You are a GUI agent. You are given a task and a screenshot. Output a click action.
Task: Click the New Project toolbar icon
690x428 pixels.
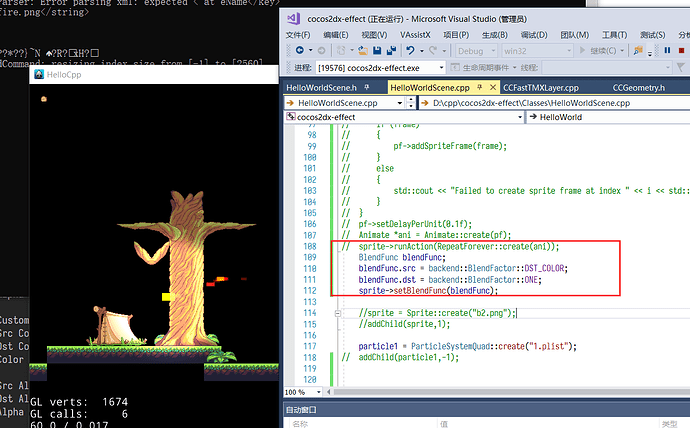(x=341, y=51)
